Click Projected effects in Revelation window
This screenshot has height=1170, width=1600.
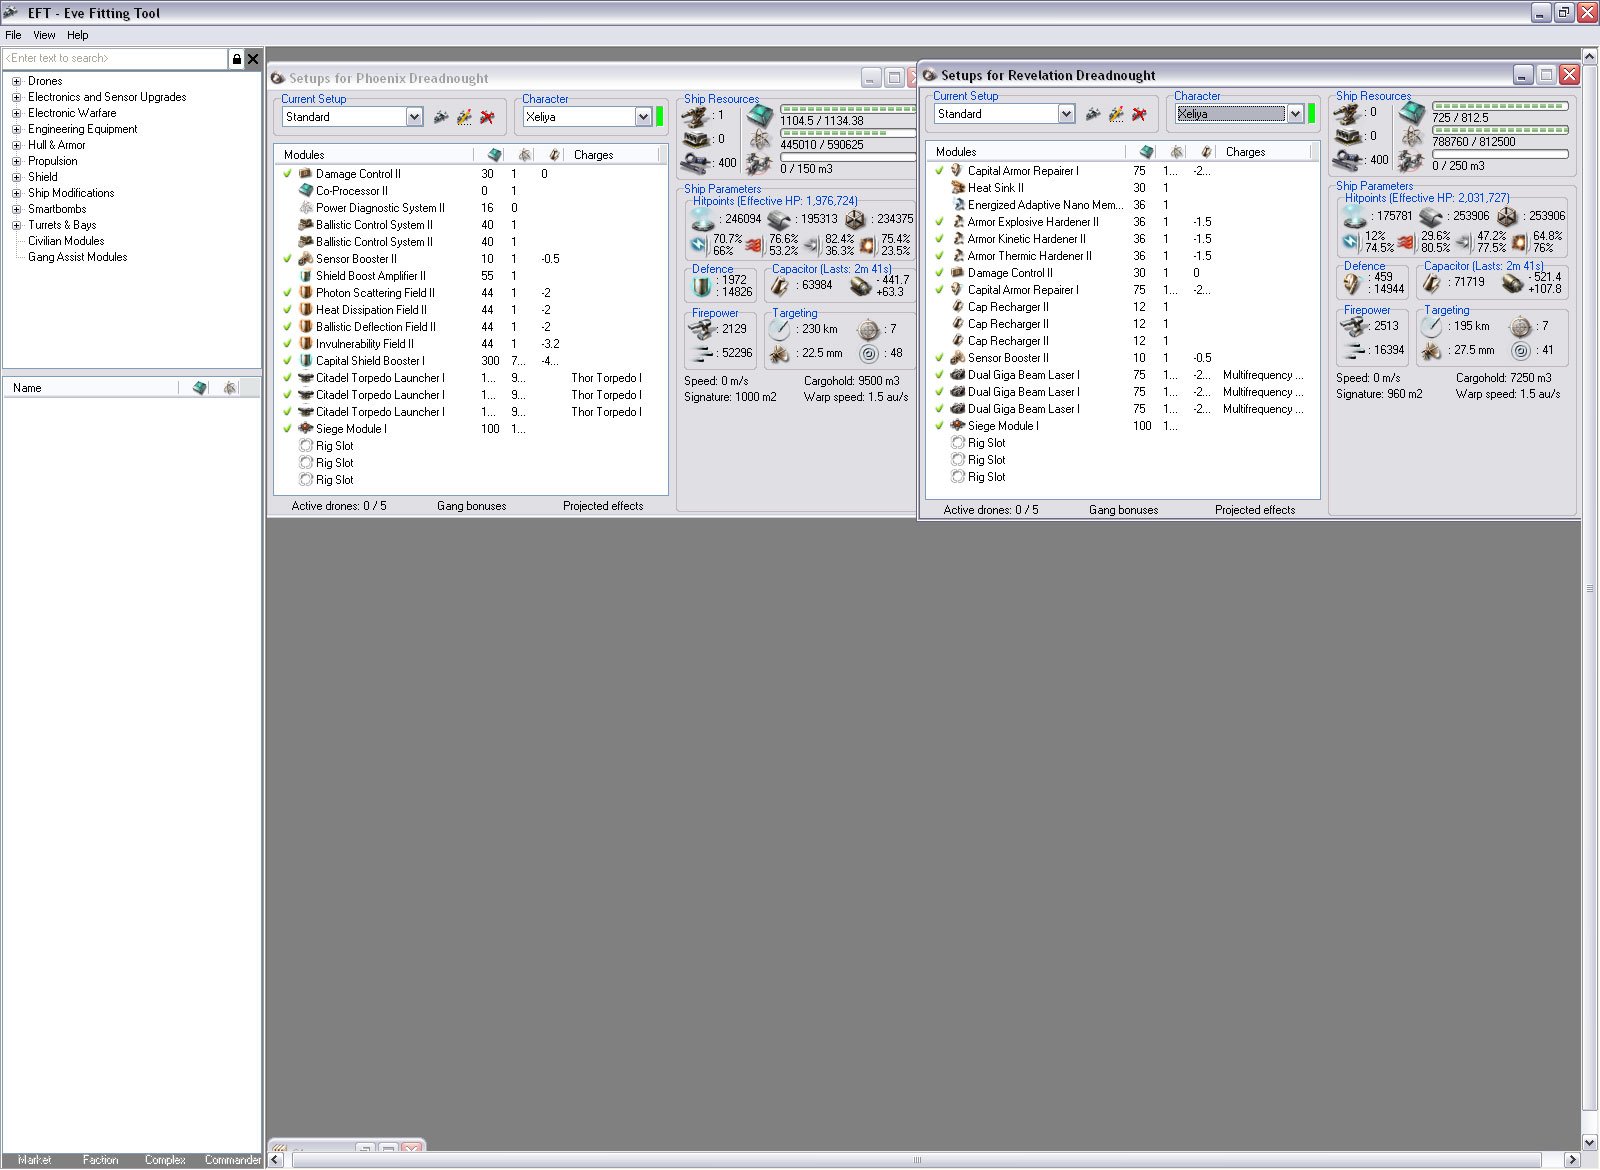pyautogui.click(x=1255, y=510)
